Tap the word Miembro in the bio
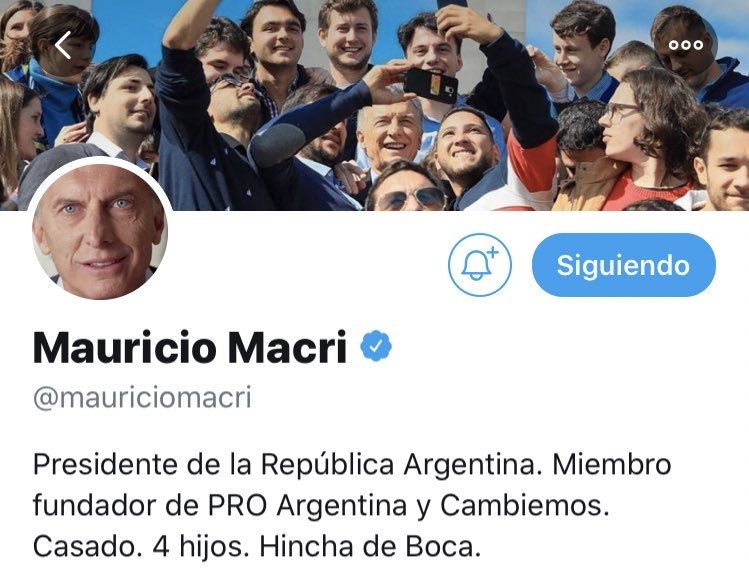This screenshot has width=749, height=575. pyautogui.click(x=612, y=464)
